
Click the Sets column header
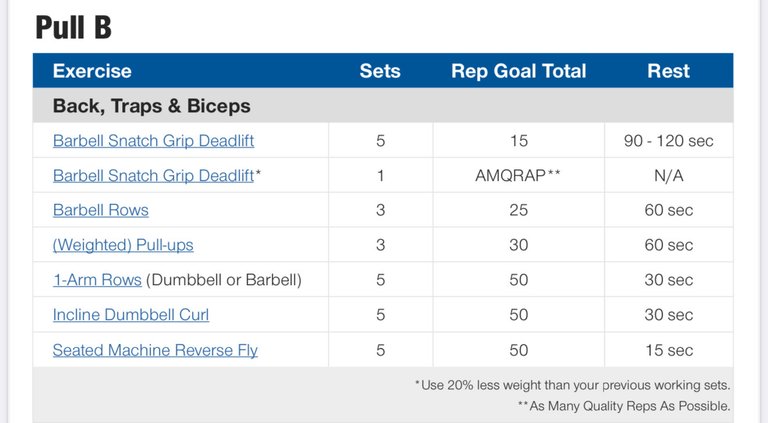(380, 71)
